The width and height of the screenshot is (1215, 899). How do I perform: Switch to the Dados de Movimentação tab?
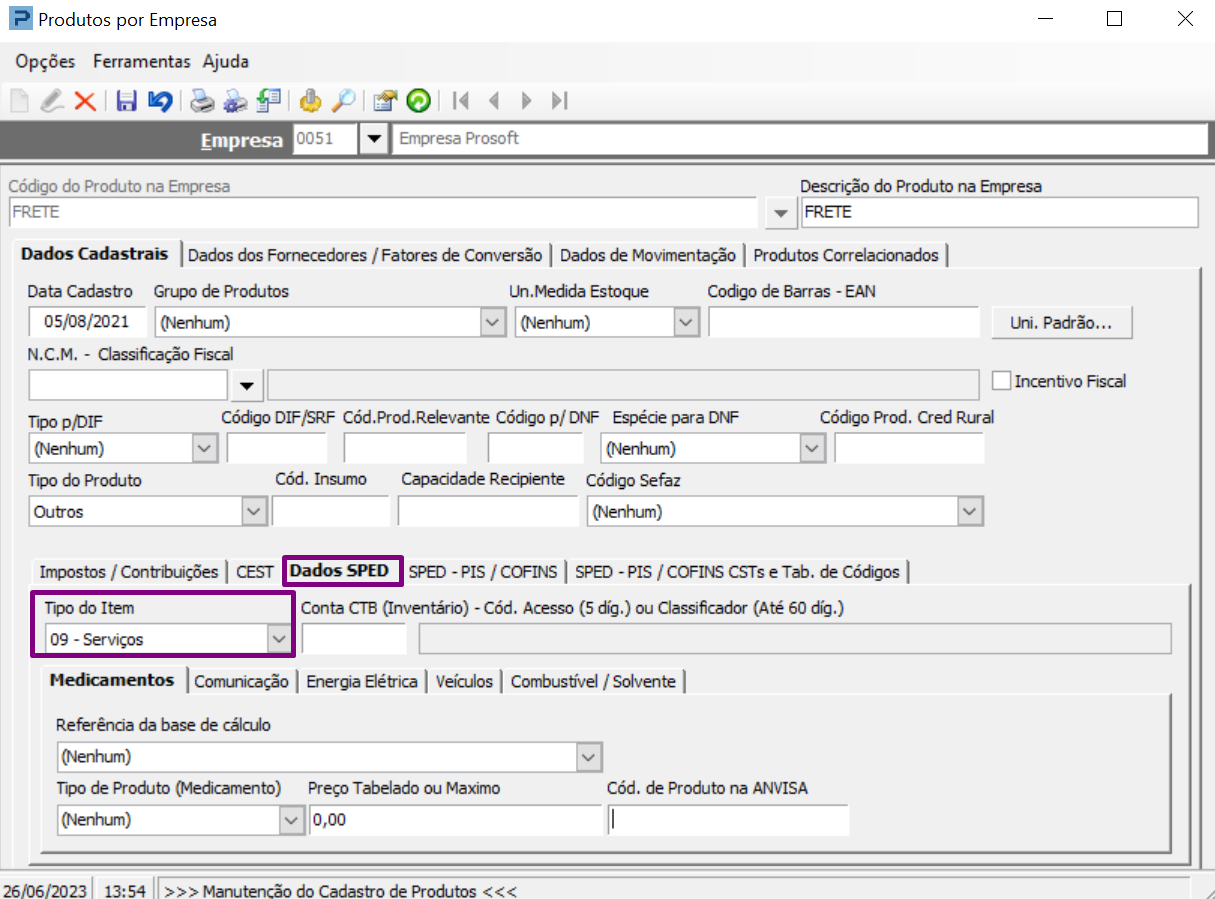(x=647, y=255)
